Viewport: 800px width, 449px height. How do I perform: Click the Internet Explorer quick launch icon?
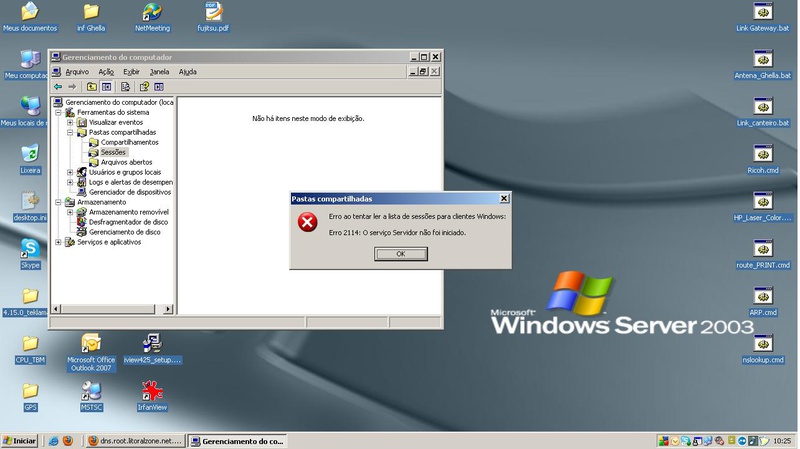pyautogui.click(x=53, y=441)
